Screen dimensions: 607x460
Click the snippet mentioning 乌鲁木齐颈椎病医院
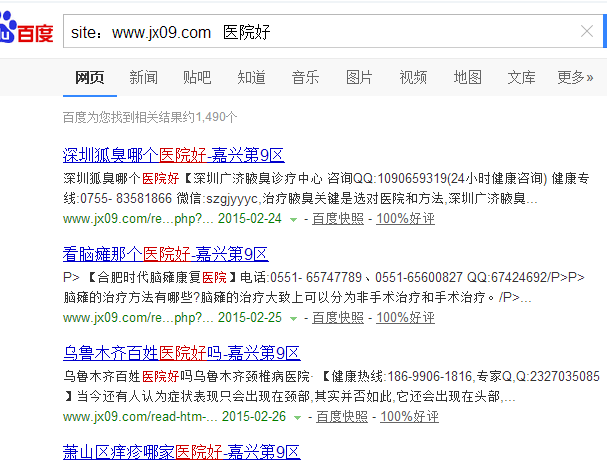click(331, 386)
